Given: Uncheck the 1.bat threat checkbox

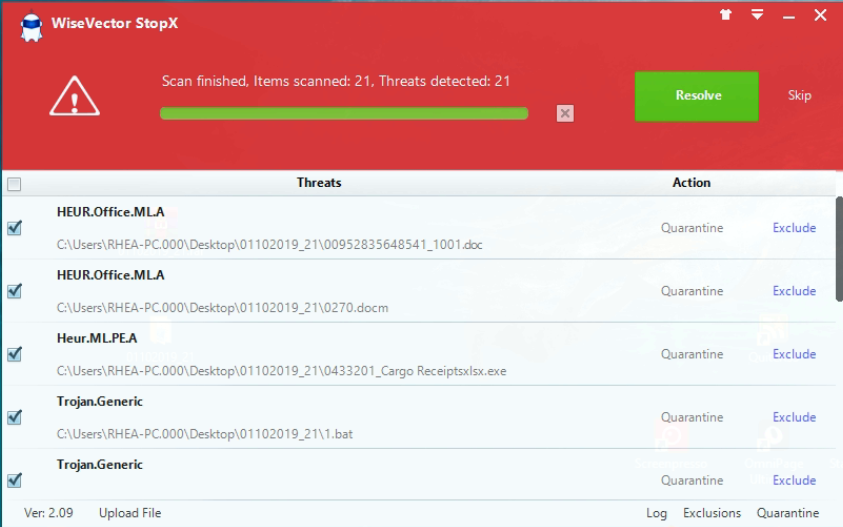Looking at the screenshot, I should tap(15, 417).
